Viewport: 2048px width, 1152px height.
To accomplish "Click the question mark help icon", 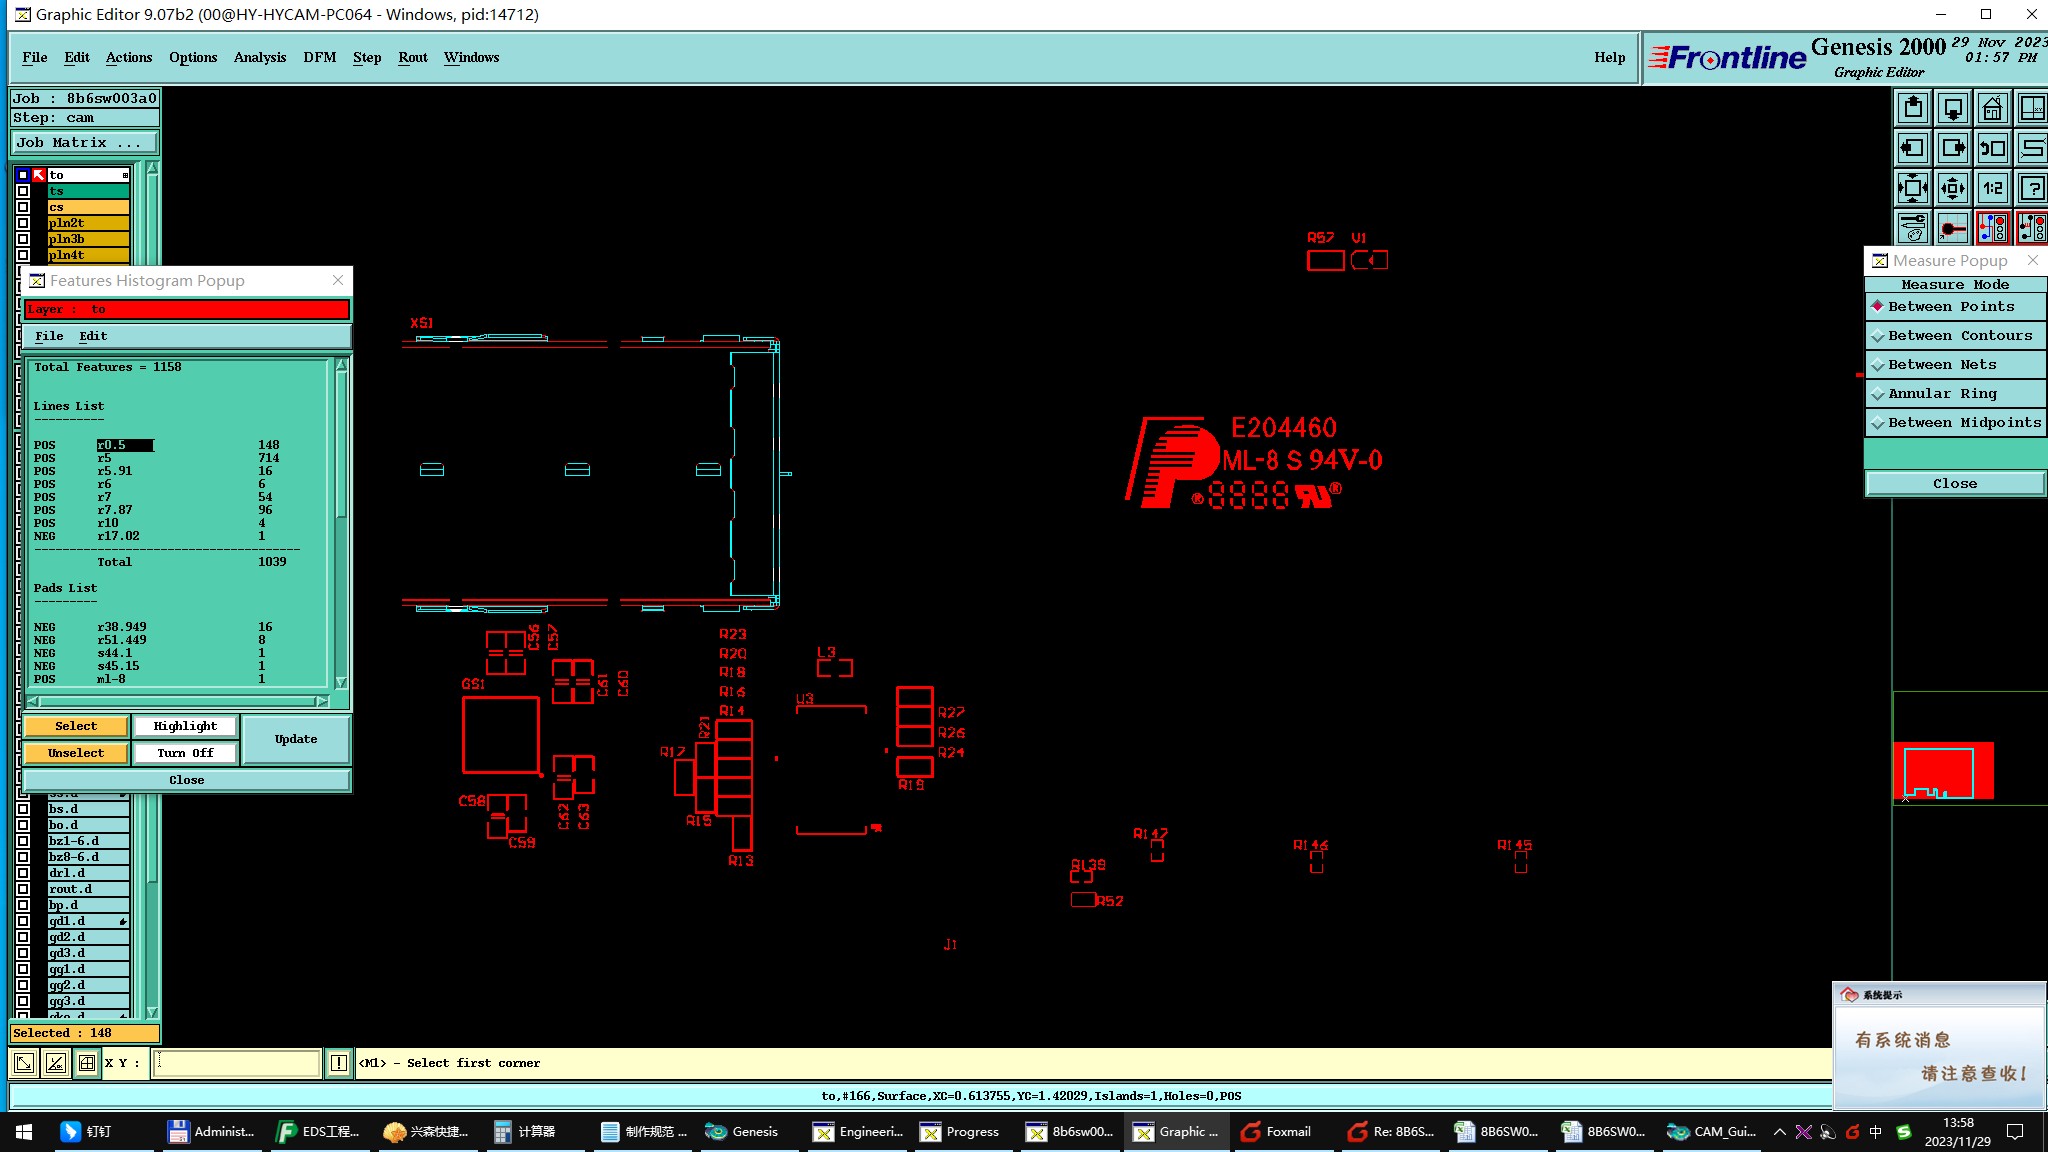I will click(x=2032, y=188).
